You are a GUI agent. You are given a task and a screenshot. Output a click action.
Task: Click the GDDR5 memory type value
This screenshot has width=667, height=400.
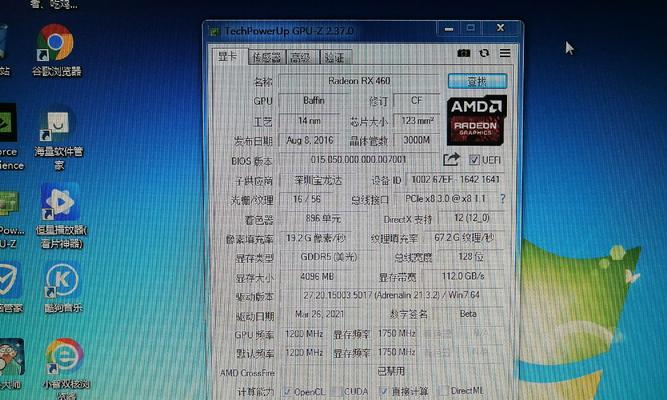(328, 257)
